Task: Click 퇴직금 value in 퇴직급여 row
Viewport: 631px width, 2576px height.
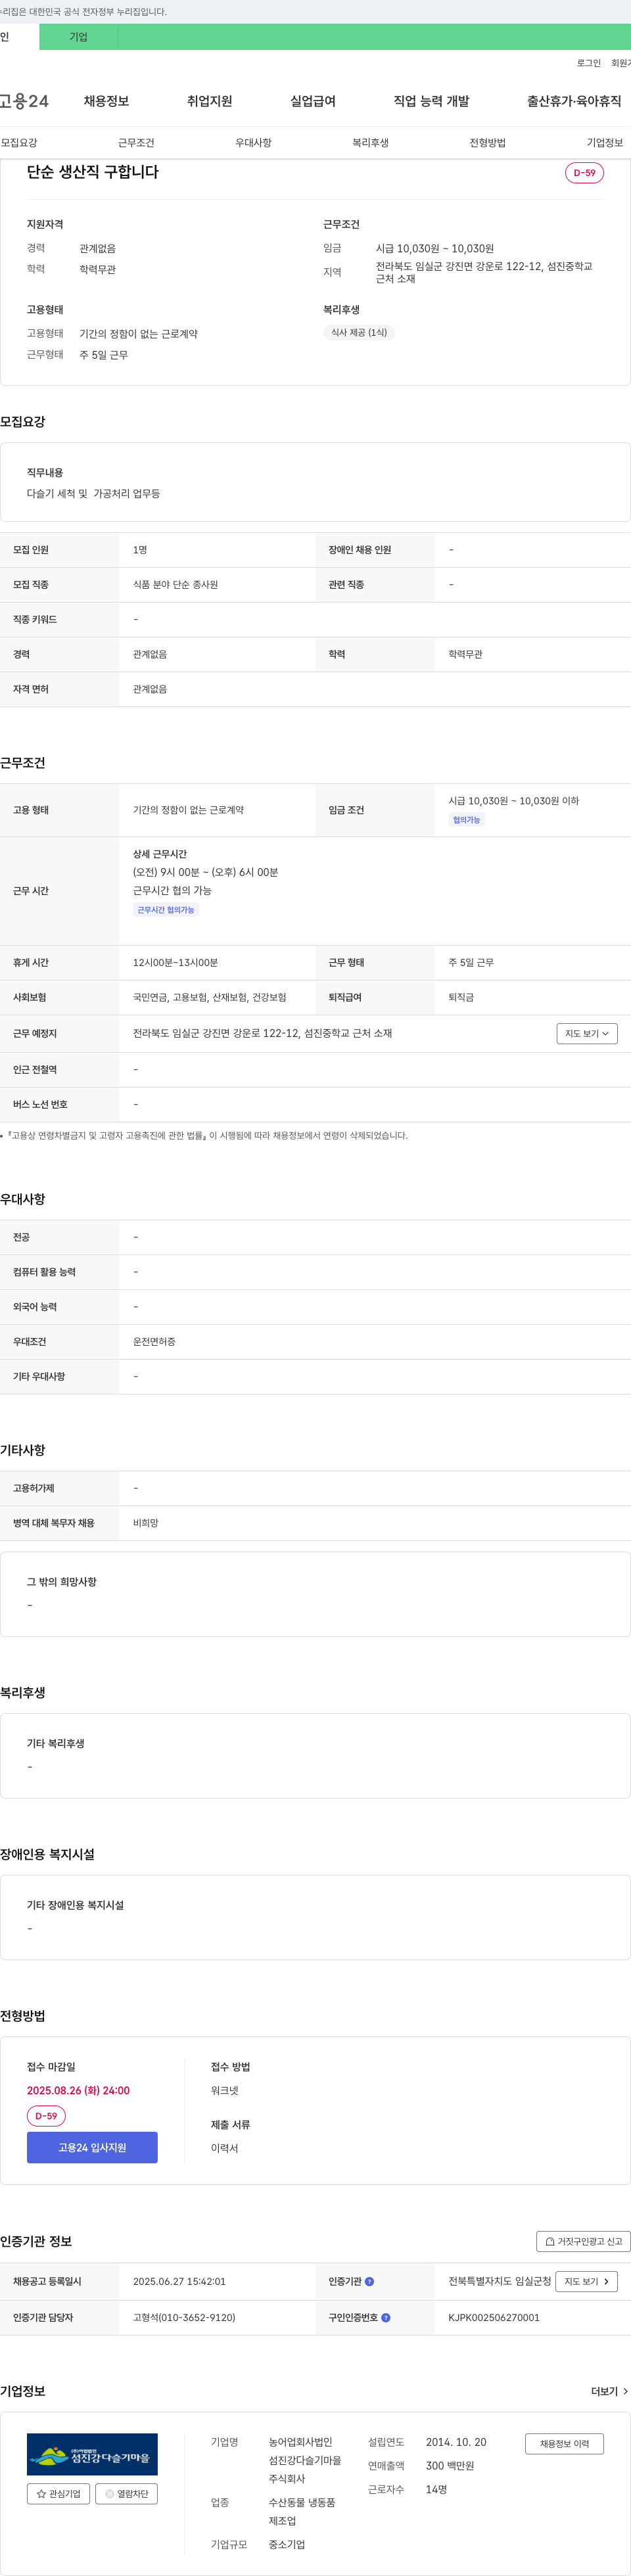Action: [x=461, y=997]
